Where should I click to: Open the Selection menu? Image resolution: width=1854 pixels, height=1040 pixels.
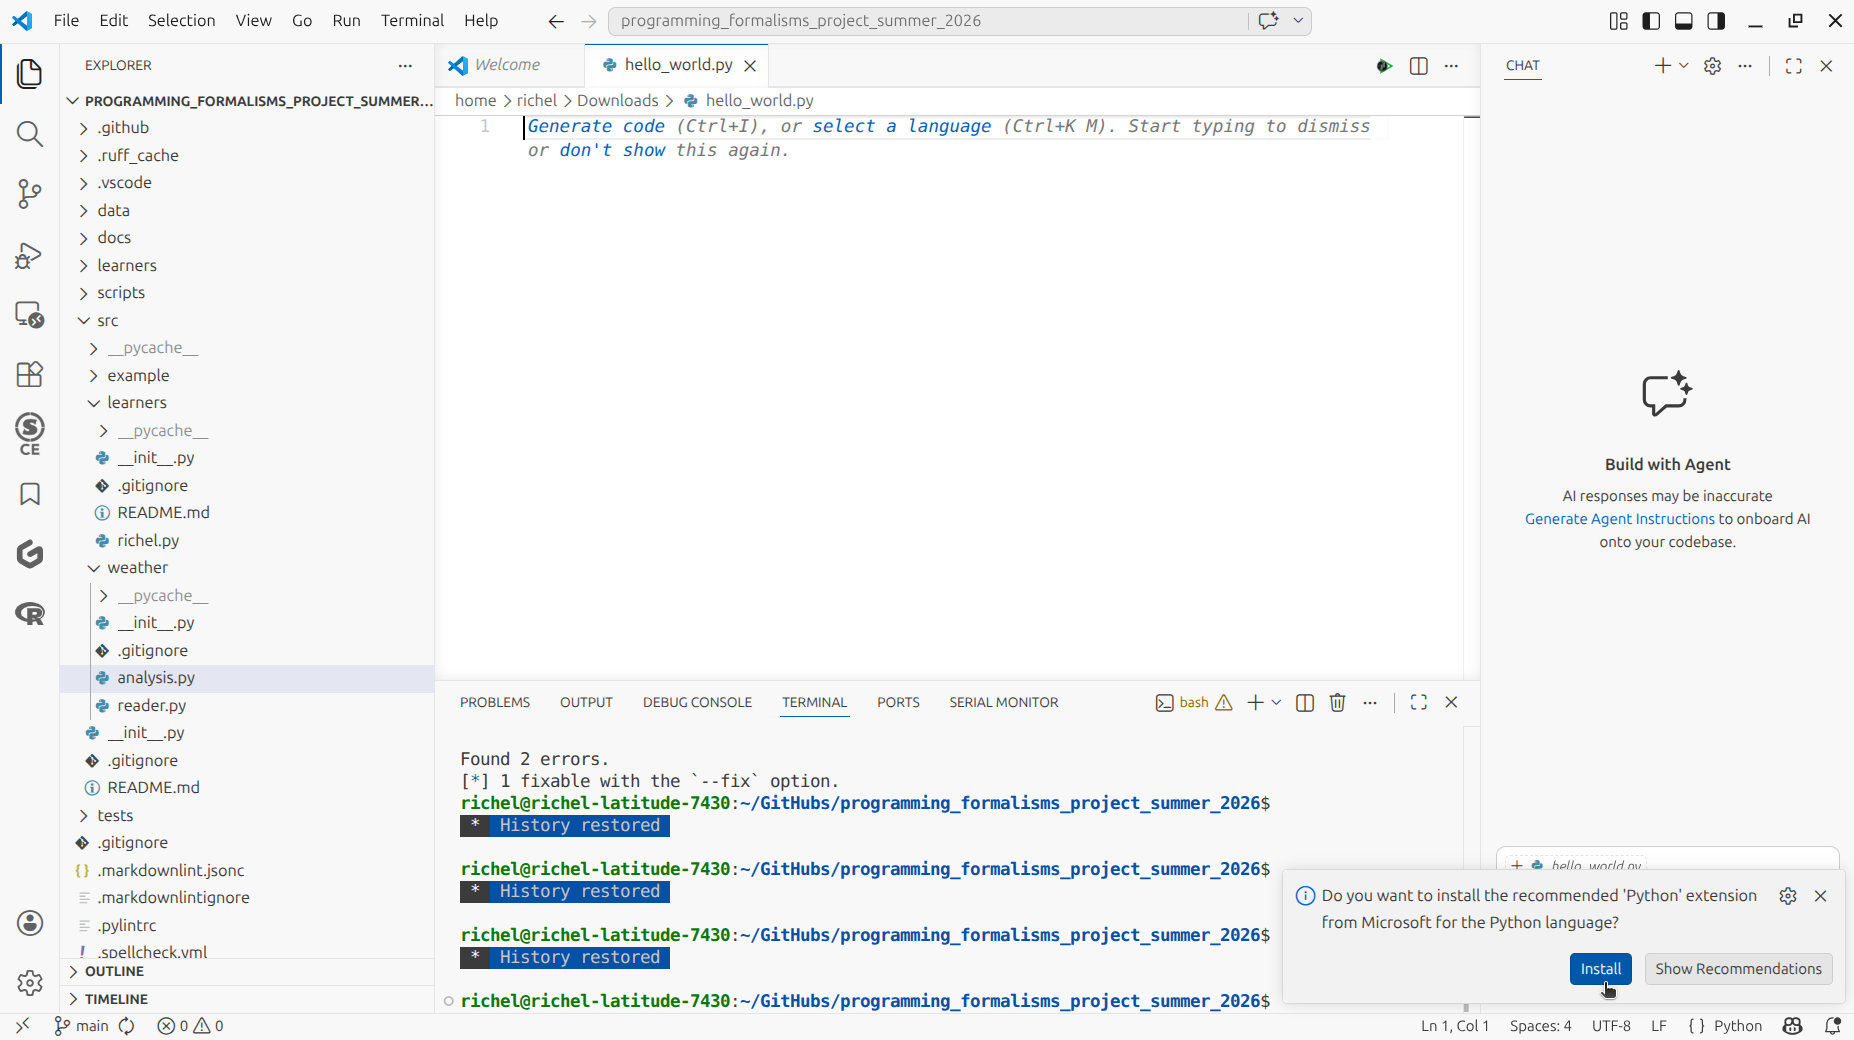182,21
